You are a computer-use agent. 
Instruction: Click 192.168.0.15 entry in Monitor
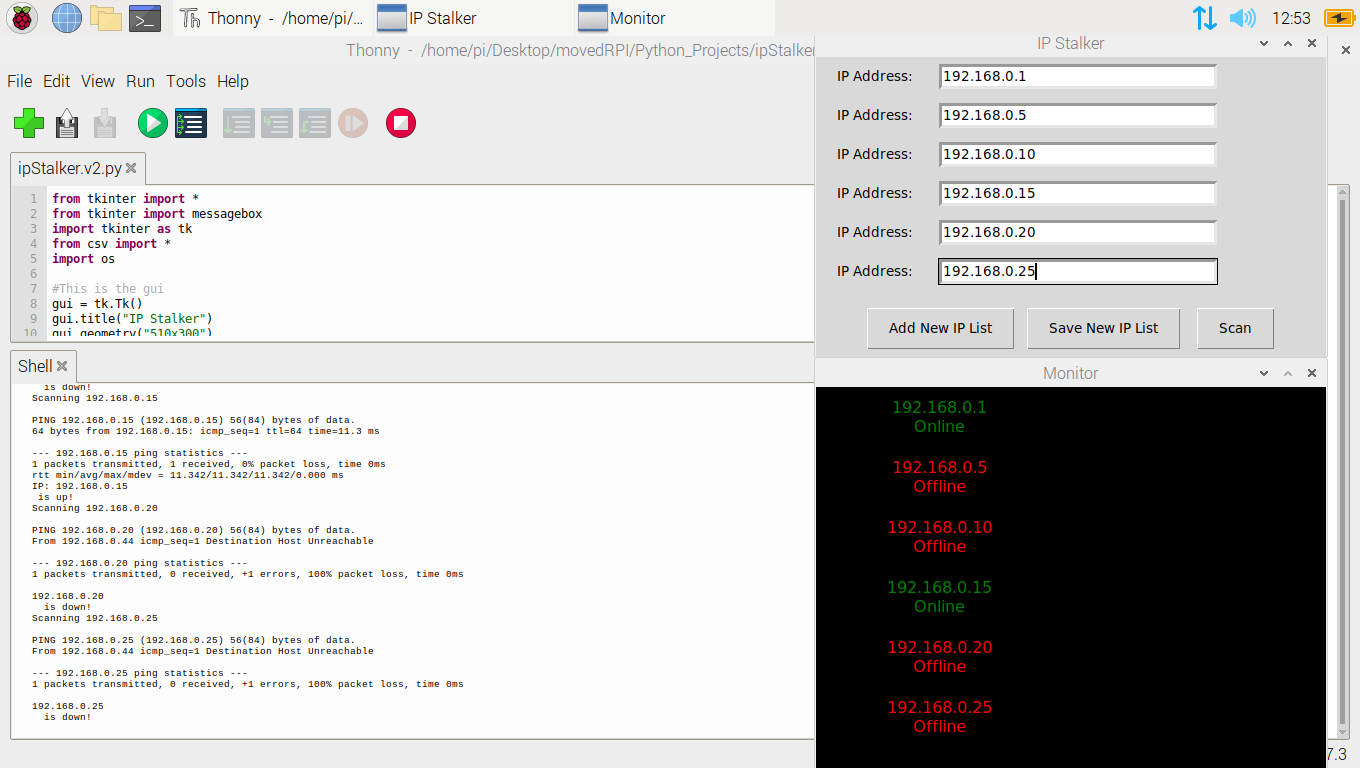(x=939, y=597)
